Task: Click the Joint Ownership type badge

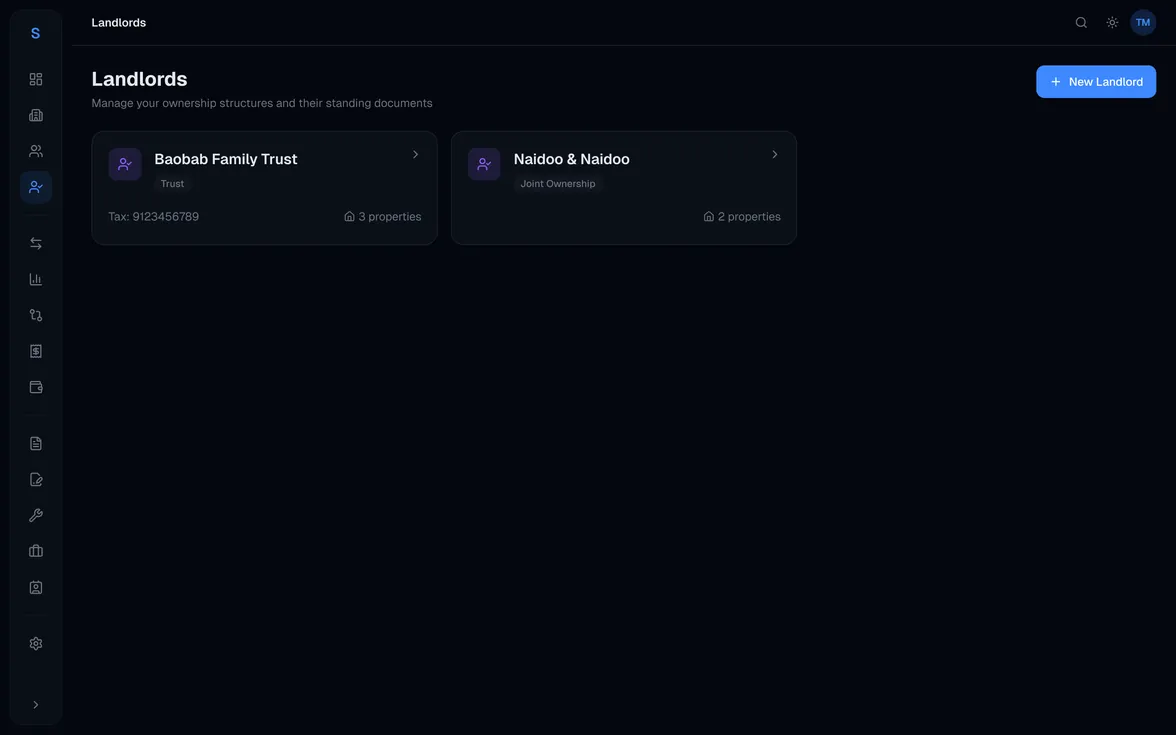Action: click(558, 184)
